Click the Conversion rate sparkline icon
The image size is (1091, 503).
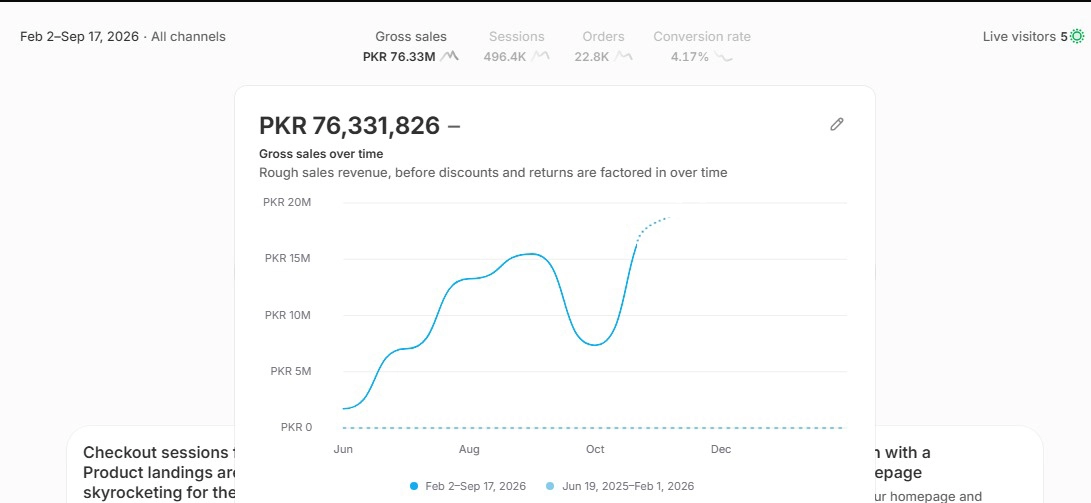[x=724, y=57]
